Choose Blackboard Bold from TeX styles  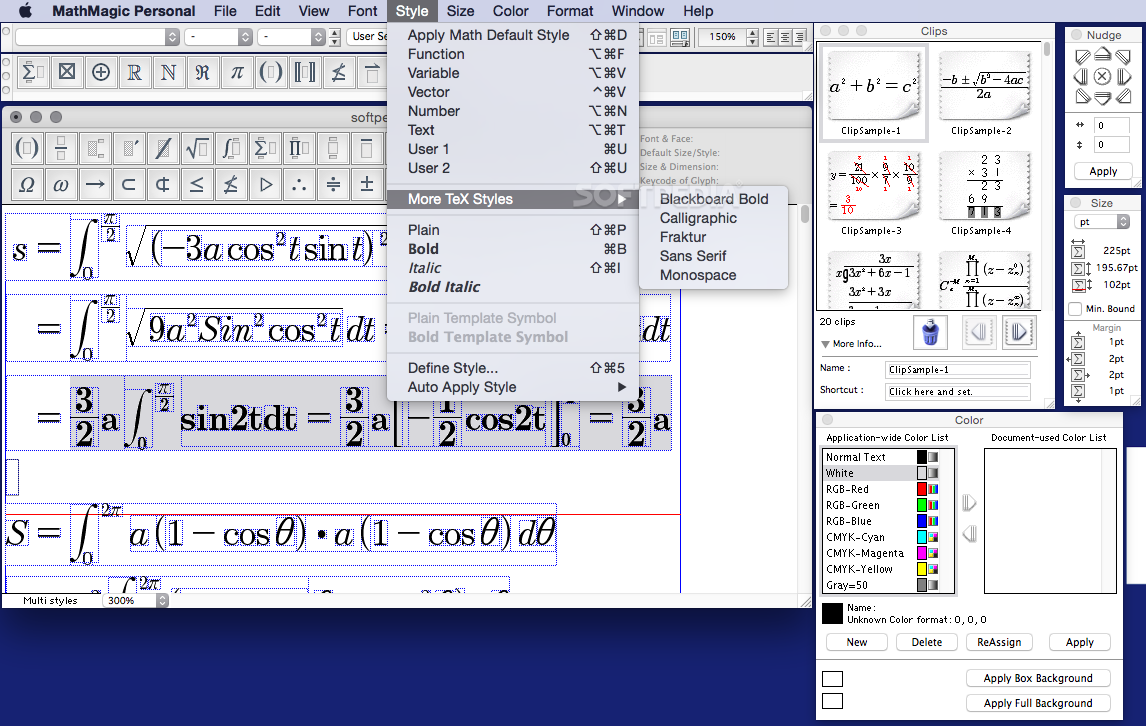713,199
